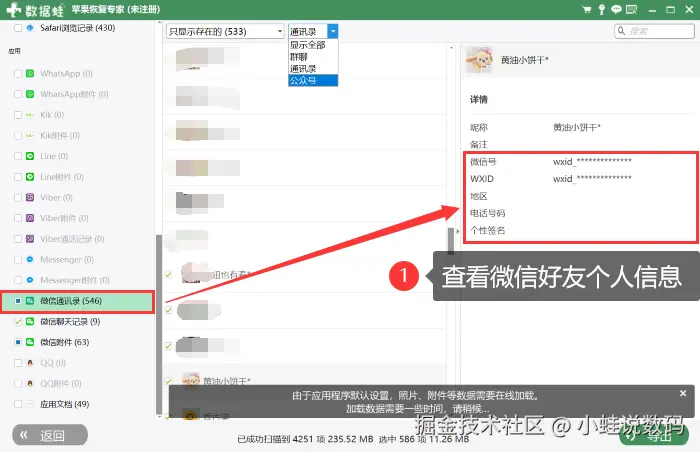Click the 电话号码 field label

tap(488, 213)
